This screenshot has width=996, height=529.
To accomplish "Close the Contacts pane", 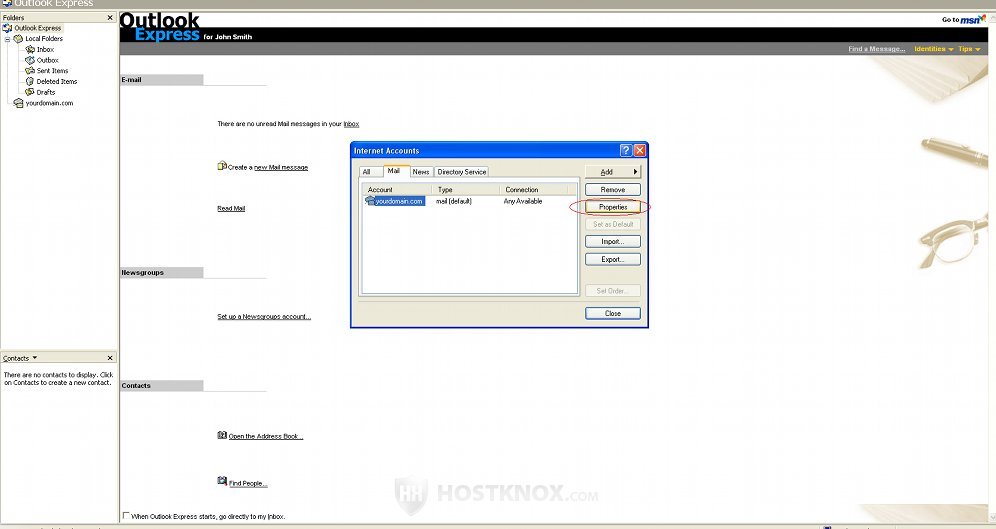I will (x=110, y=358).
